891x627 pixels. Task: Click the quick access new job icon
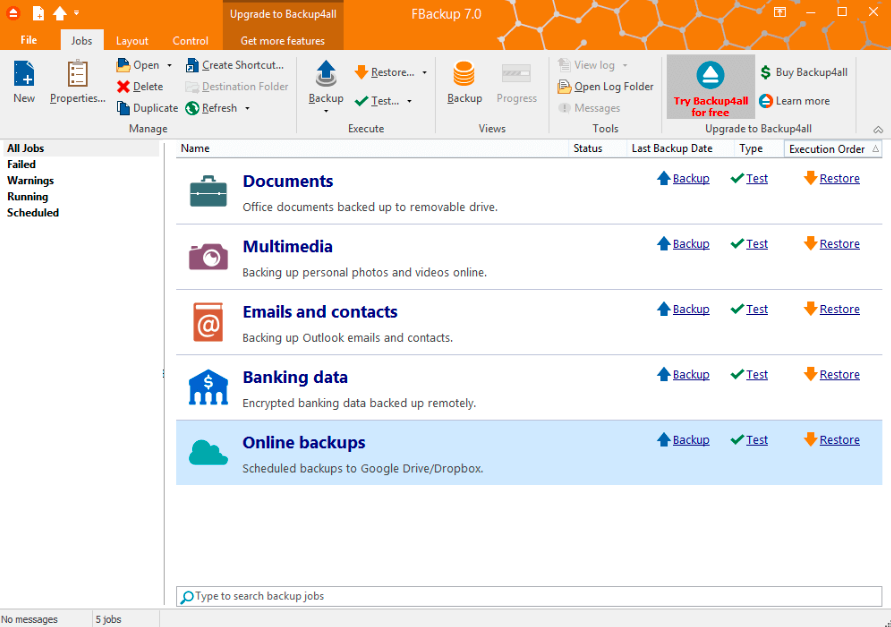pyautogui.click(x=38, y=13)
